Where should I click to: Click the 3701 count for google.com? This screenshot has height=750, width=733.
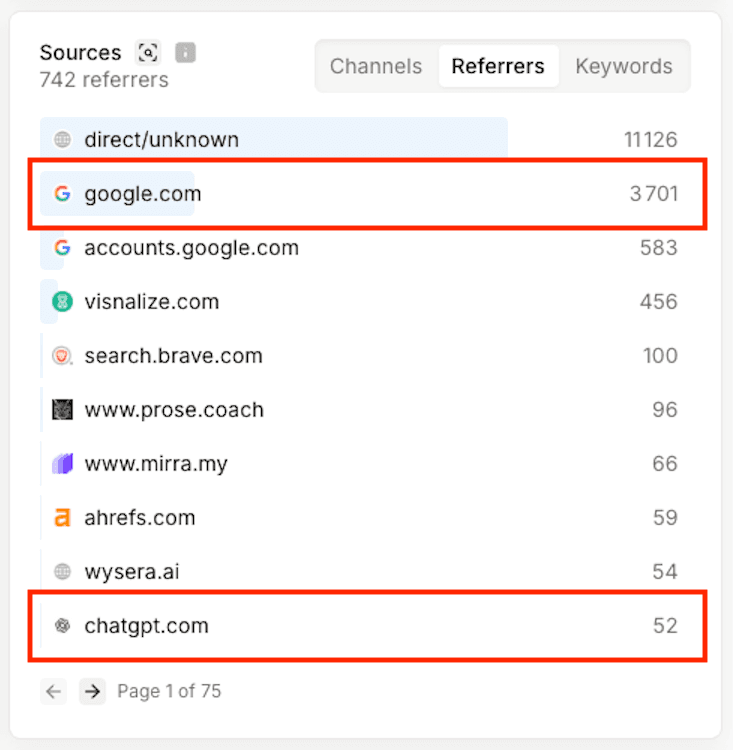(654, 194)
